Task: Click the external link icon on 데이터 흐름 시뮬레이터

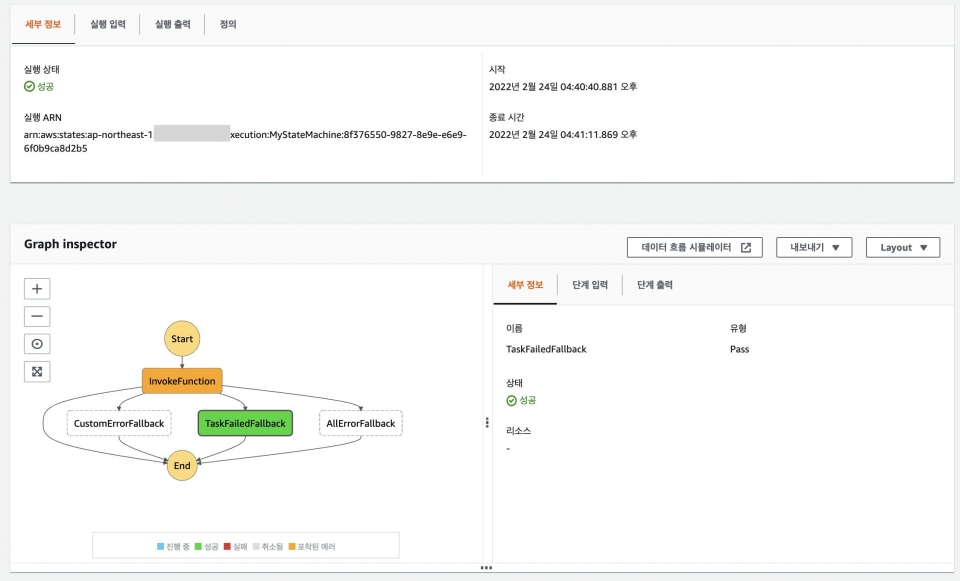Action: click(745, 247)
